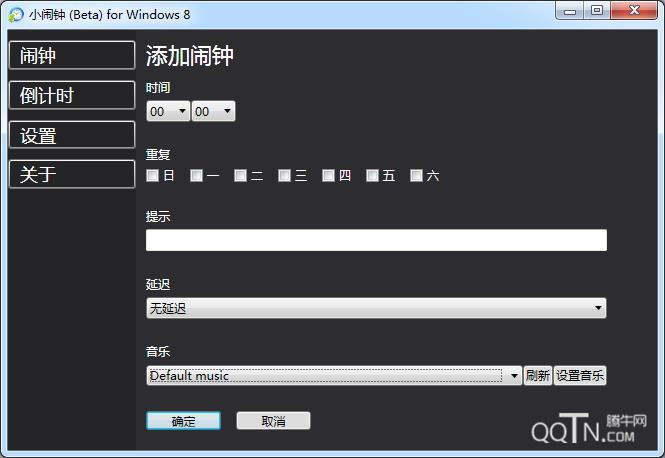Click the 设置音乐 set music button
The image size is (665, 458).
pos(580,376)
